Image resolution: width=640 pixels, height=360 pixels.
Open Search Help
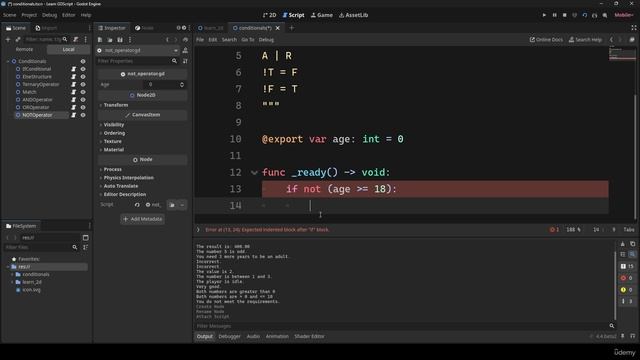(x=585, y=40)
